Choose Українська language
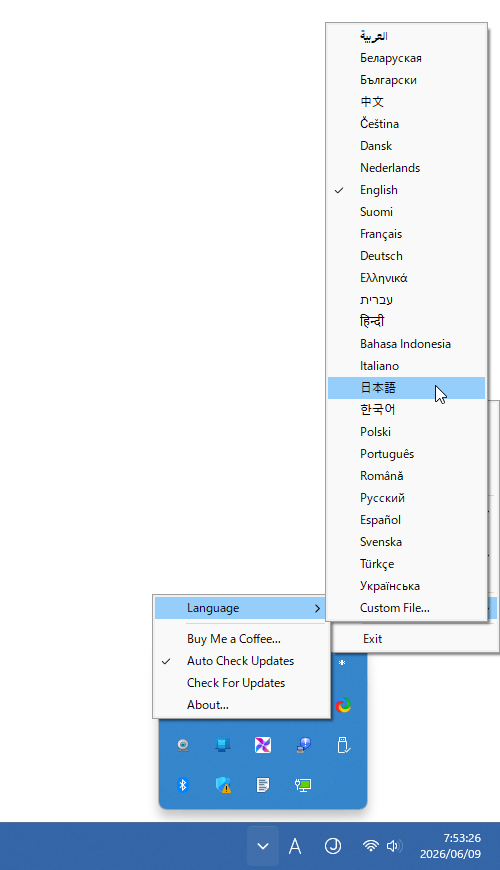Viewport: 500px width, 870px height. (x=406, y=586)
